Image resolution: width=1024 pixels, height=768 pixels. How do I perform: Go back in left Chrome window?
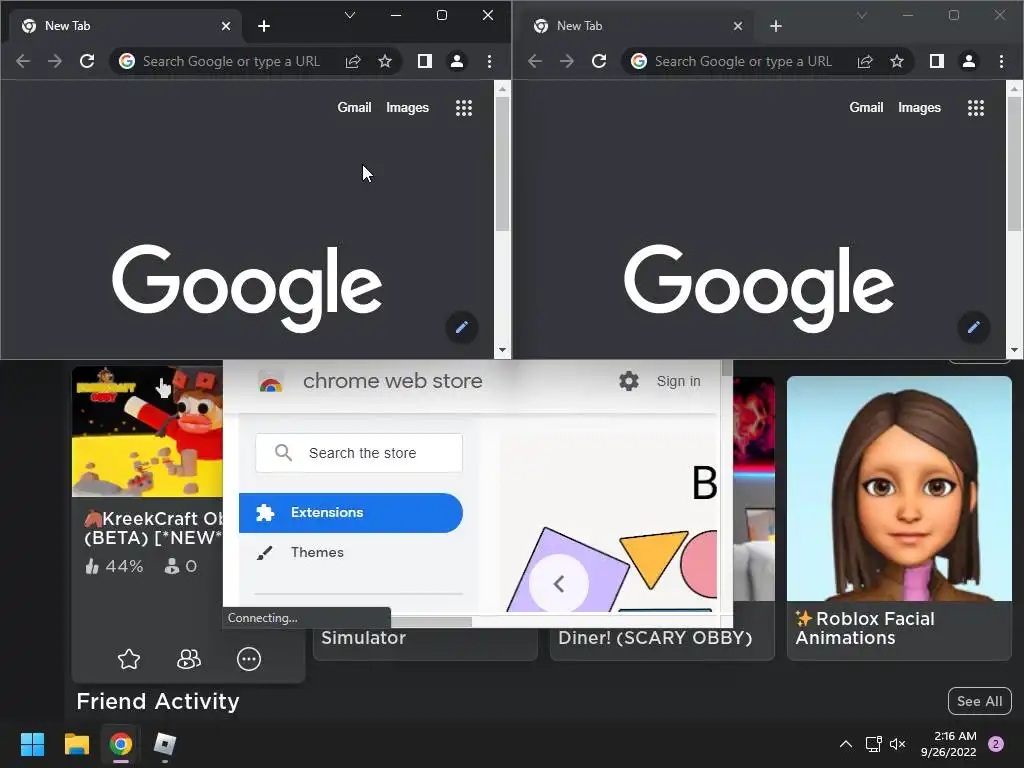23,61
